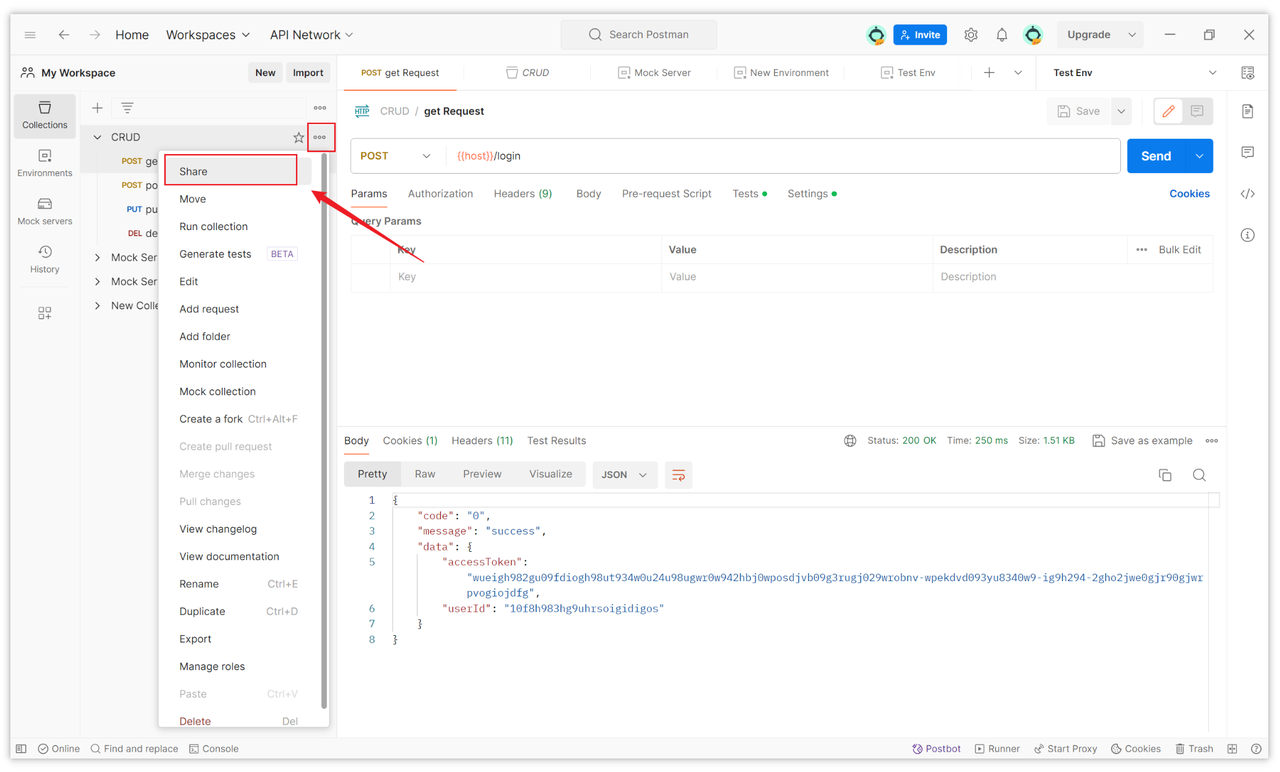Screen dimensions: 1280x772
Task: Switch to Test Results response tab
Action: [556, 441]
